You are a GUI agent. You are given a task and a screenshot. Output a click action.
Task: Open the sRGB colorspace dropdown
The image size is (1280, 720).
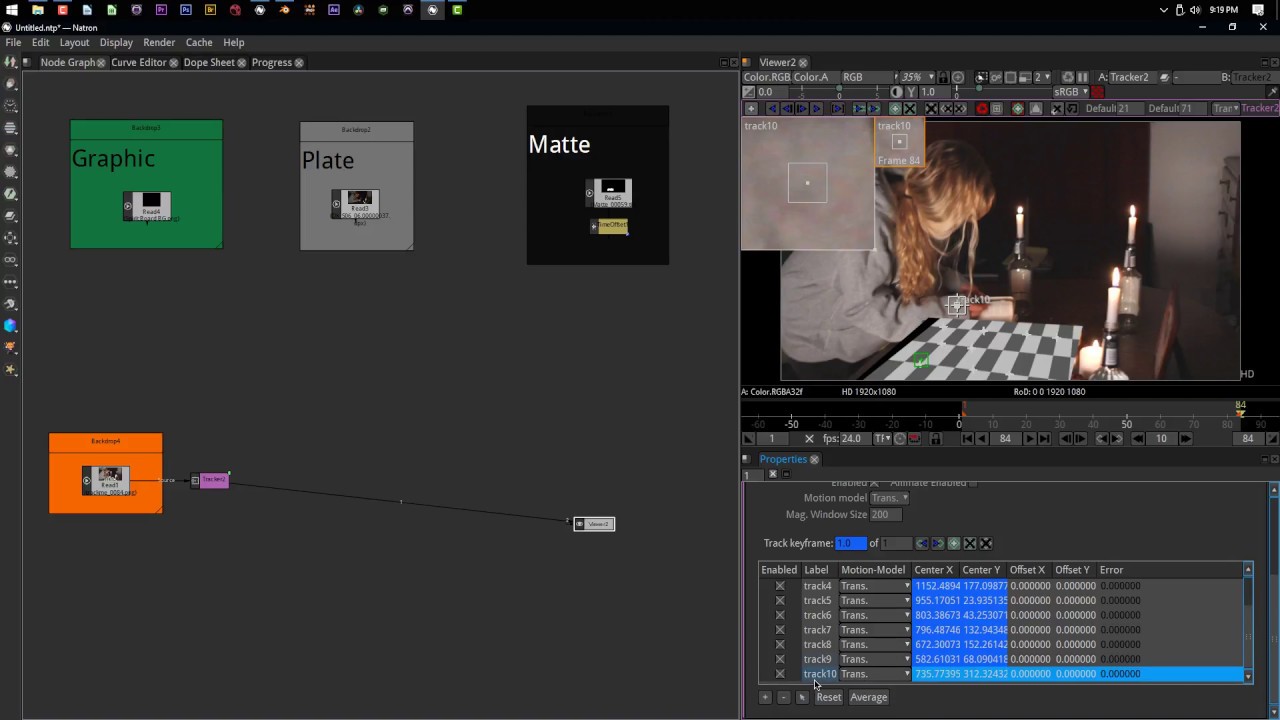(x=1070, y=92)
